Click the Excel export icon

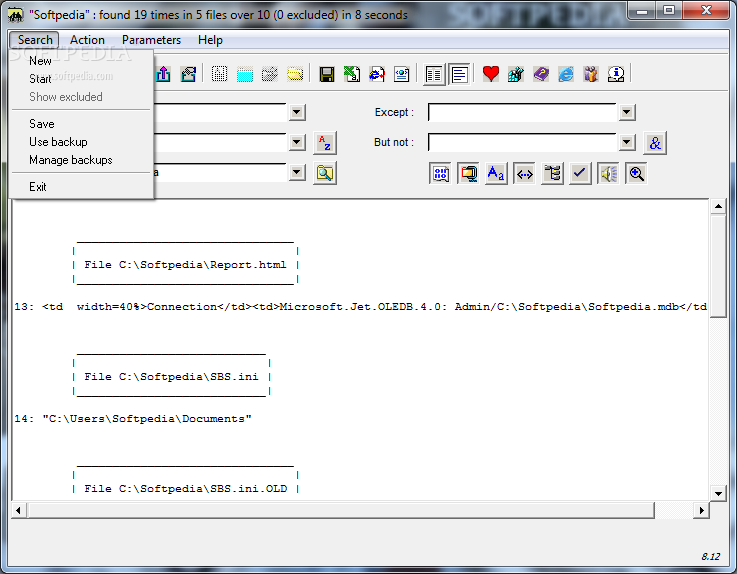coord(352,74)
